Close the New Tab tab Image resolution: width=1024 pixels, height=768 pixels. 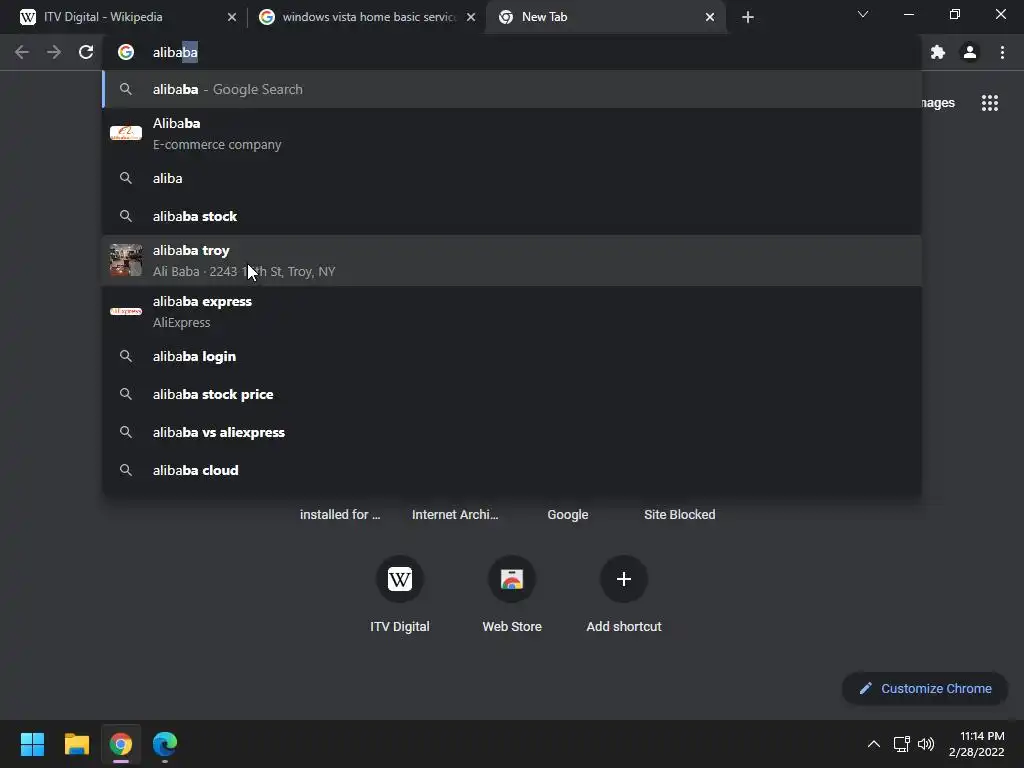(x=710, y=17)
